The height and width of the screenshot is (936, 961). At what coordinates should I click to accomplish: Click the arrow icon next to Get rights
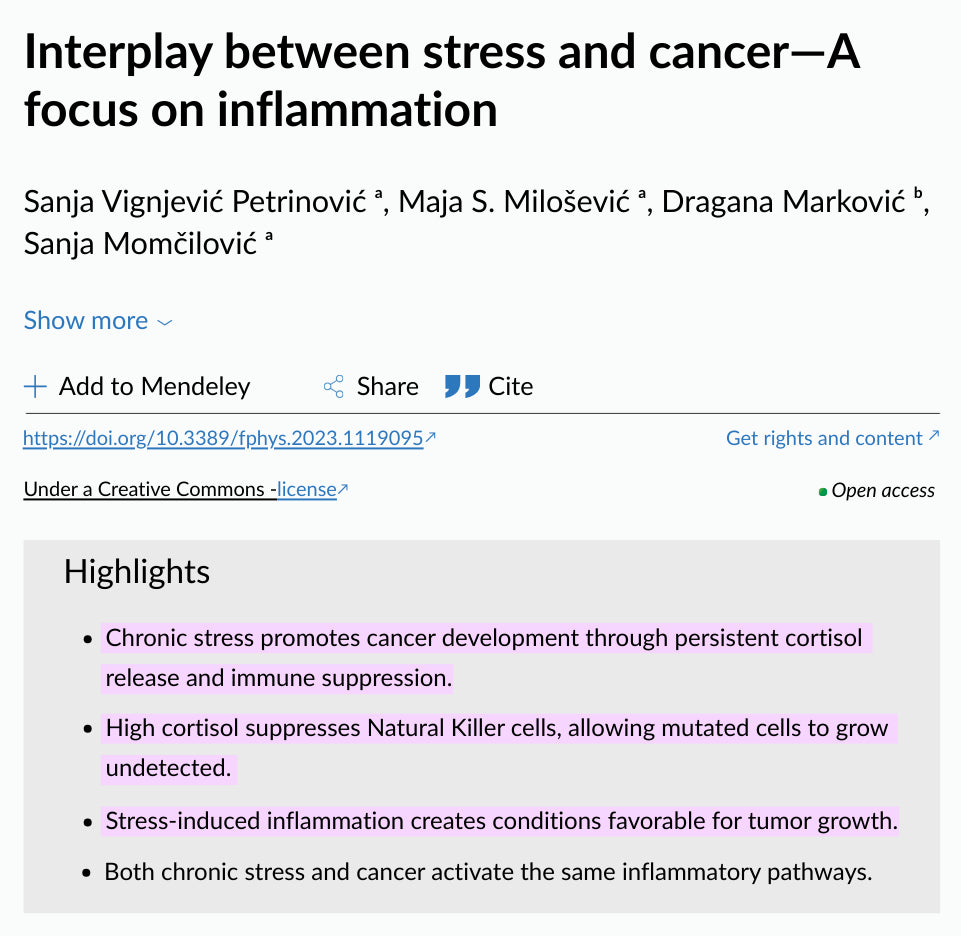click(x=933, y=436)
